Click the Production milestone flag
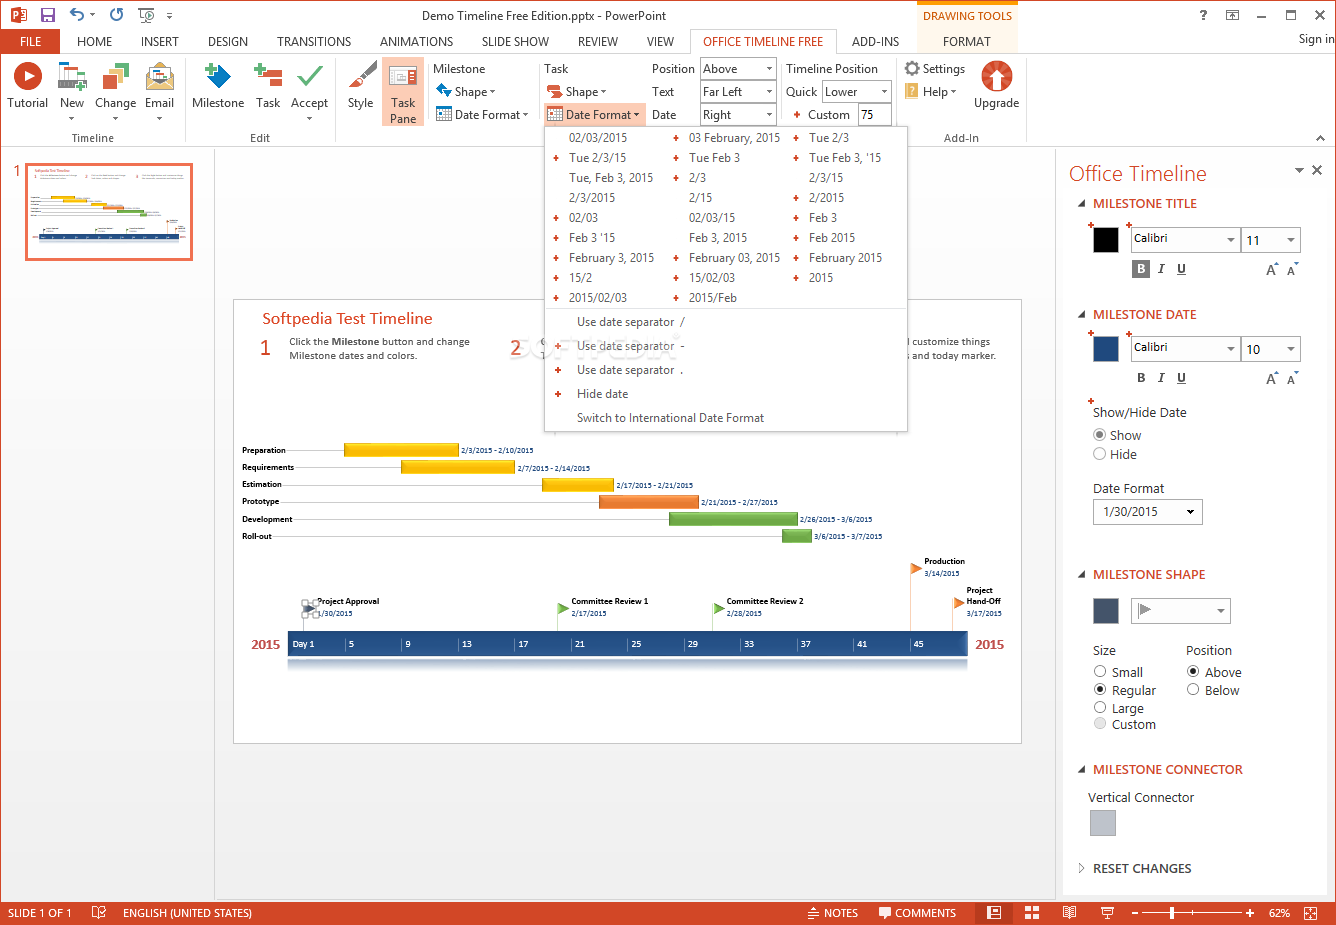 point(915,568)
